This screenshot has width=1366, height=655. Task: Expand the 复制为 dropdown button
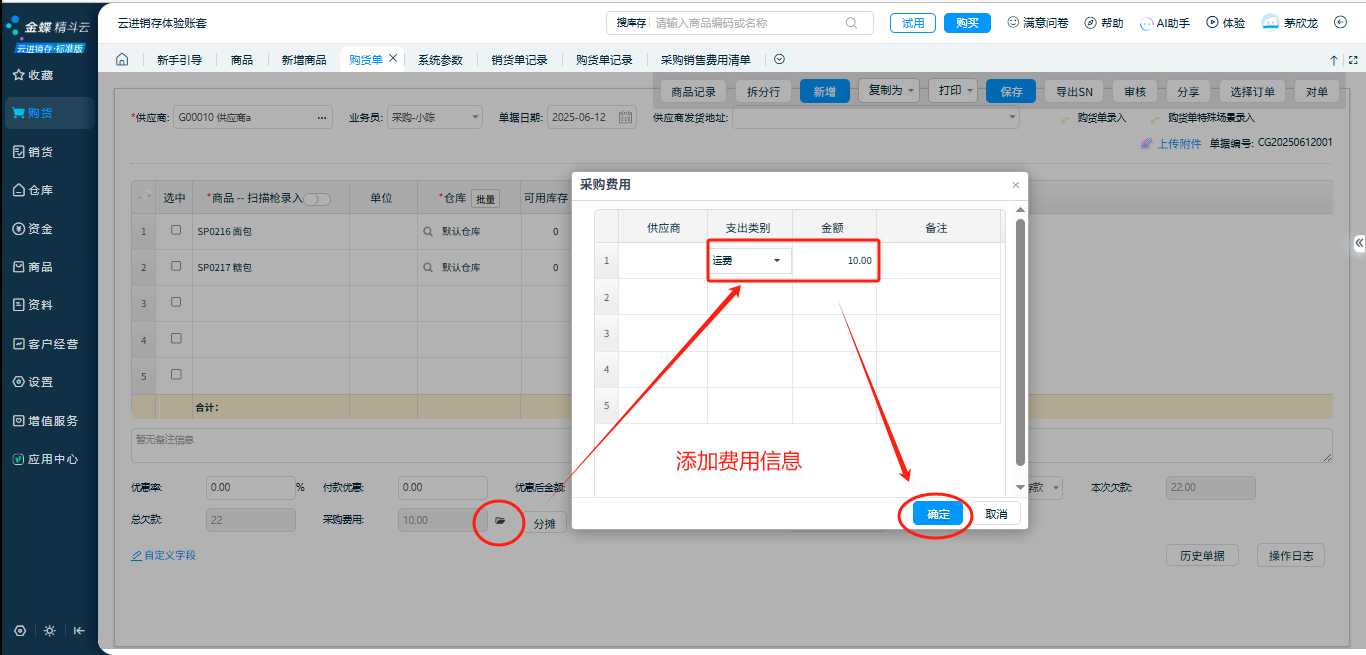tap(912, 91)
